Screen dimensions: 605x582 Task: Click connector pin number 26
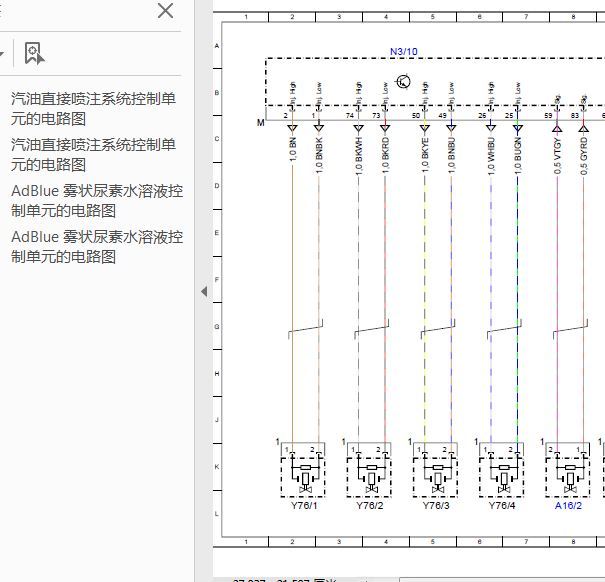(x=482, y=115)
